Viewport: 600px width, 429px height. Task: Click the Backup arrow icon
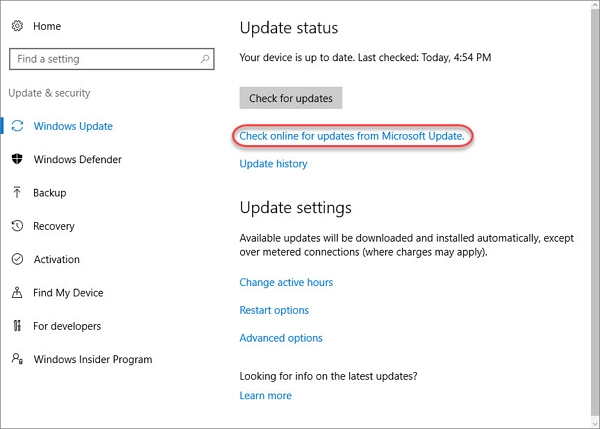(x=17, y=193)
